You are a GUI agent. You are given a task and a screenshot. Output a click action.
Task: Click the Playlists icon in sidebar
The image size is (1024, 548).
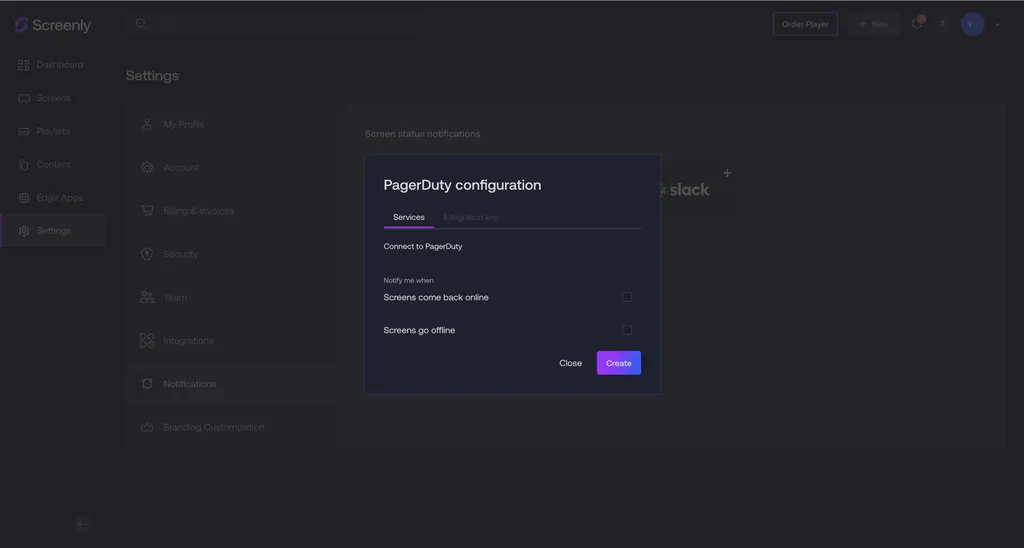pos(24,131)
